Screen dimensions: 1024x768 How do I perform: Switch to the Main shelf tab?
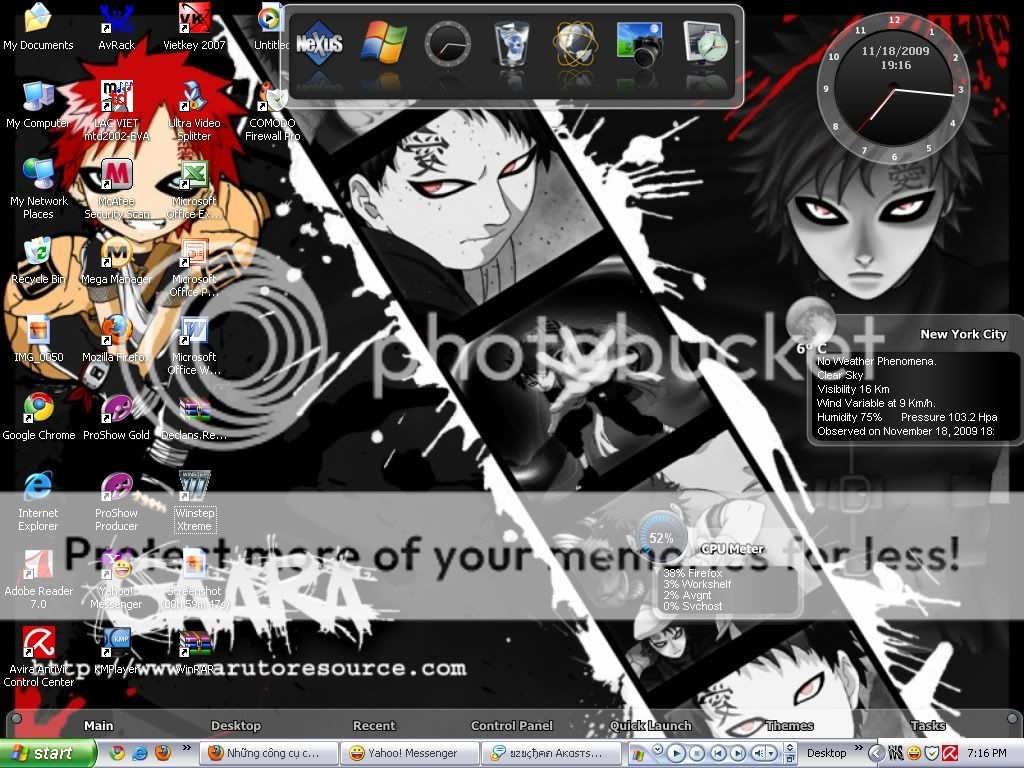(99, 726)
